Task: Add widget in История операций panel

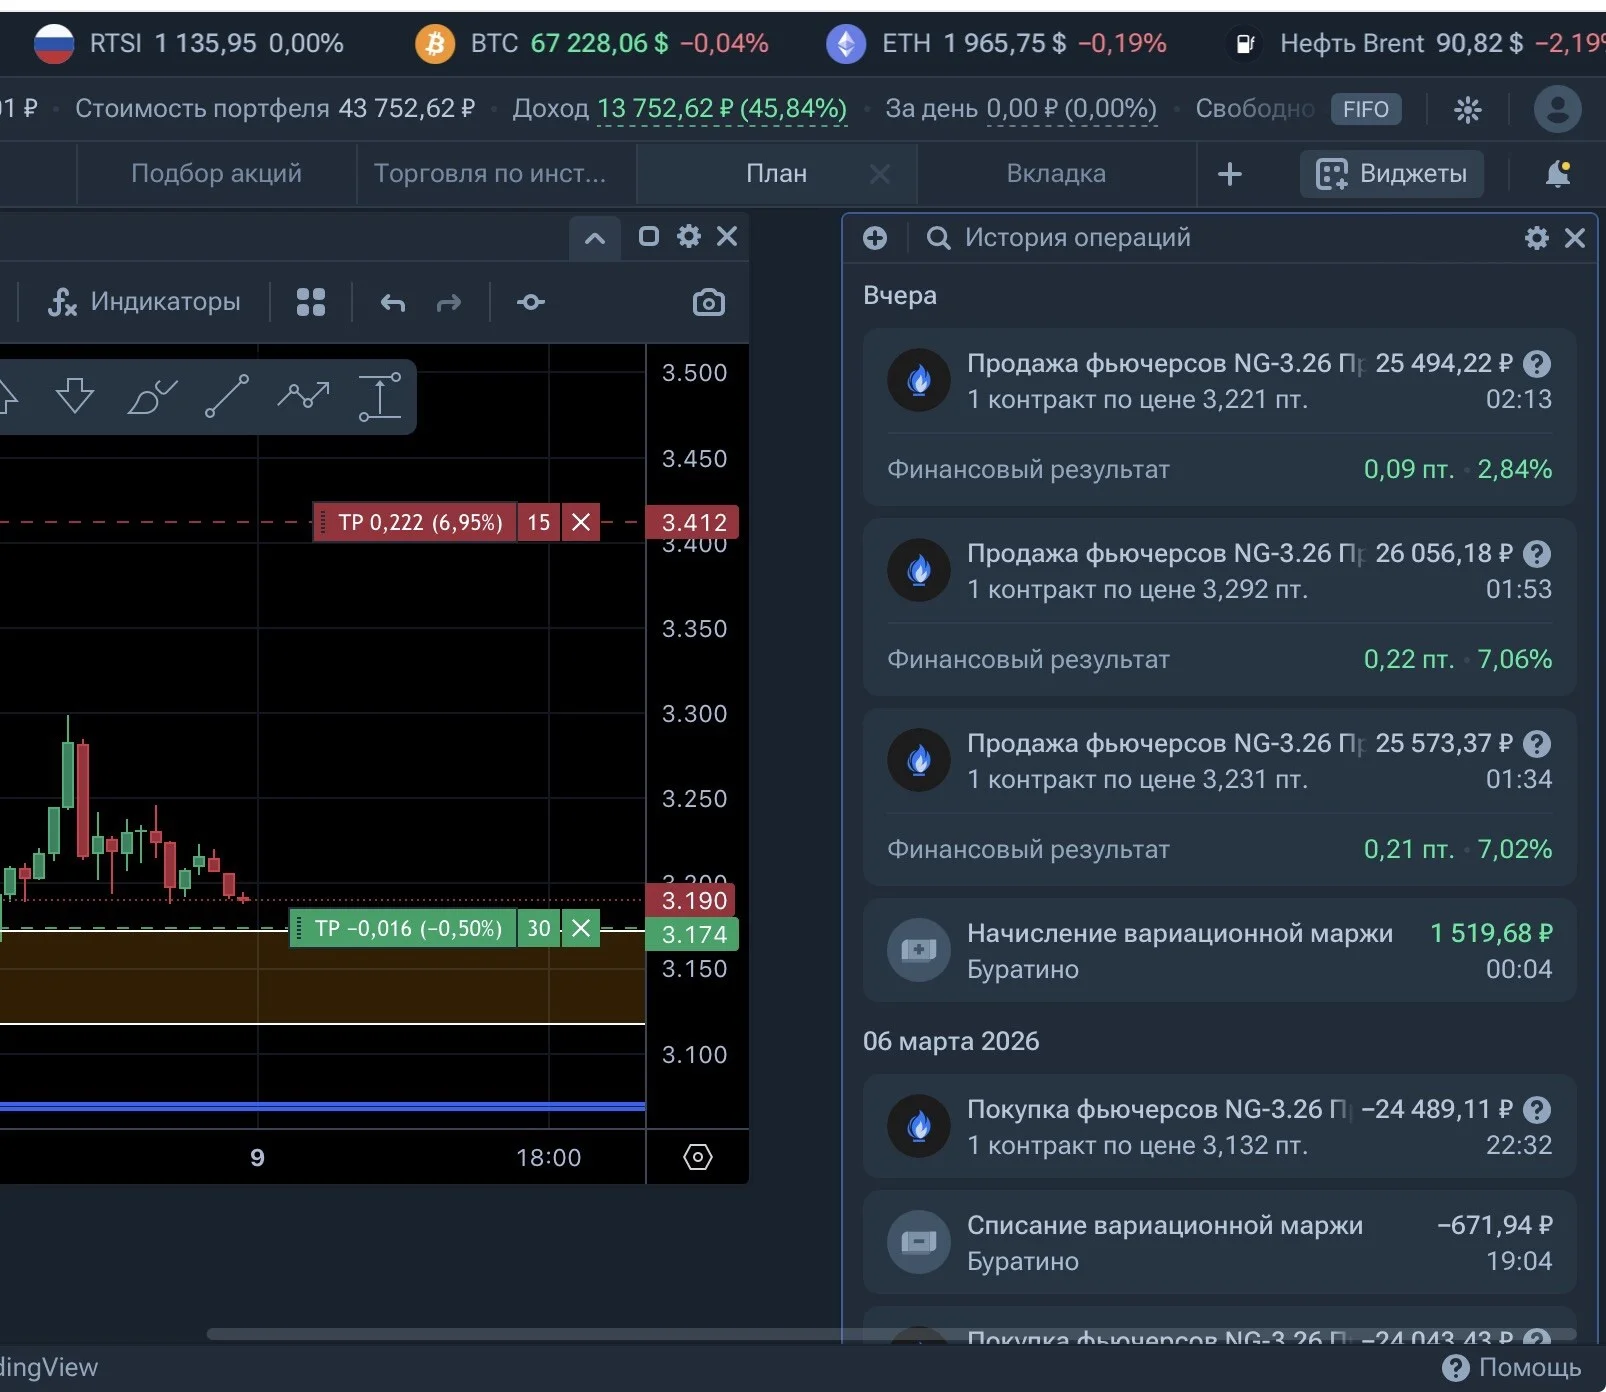Action: tap(875, 237)
